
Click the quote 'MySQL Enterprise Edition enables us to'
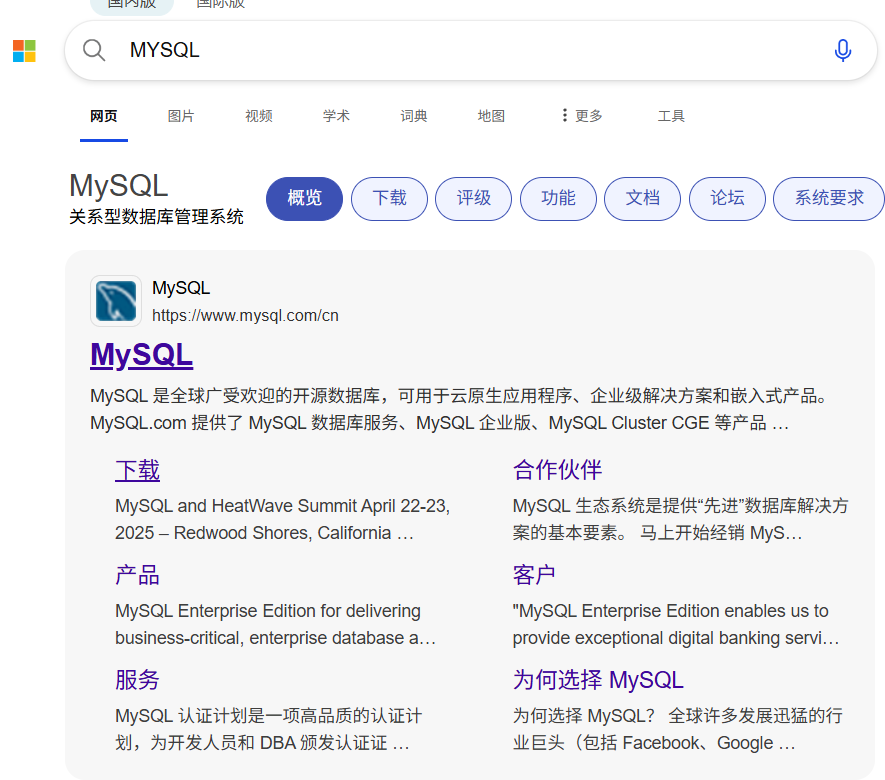coord(671,611)
